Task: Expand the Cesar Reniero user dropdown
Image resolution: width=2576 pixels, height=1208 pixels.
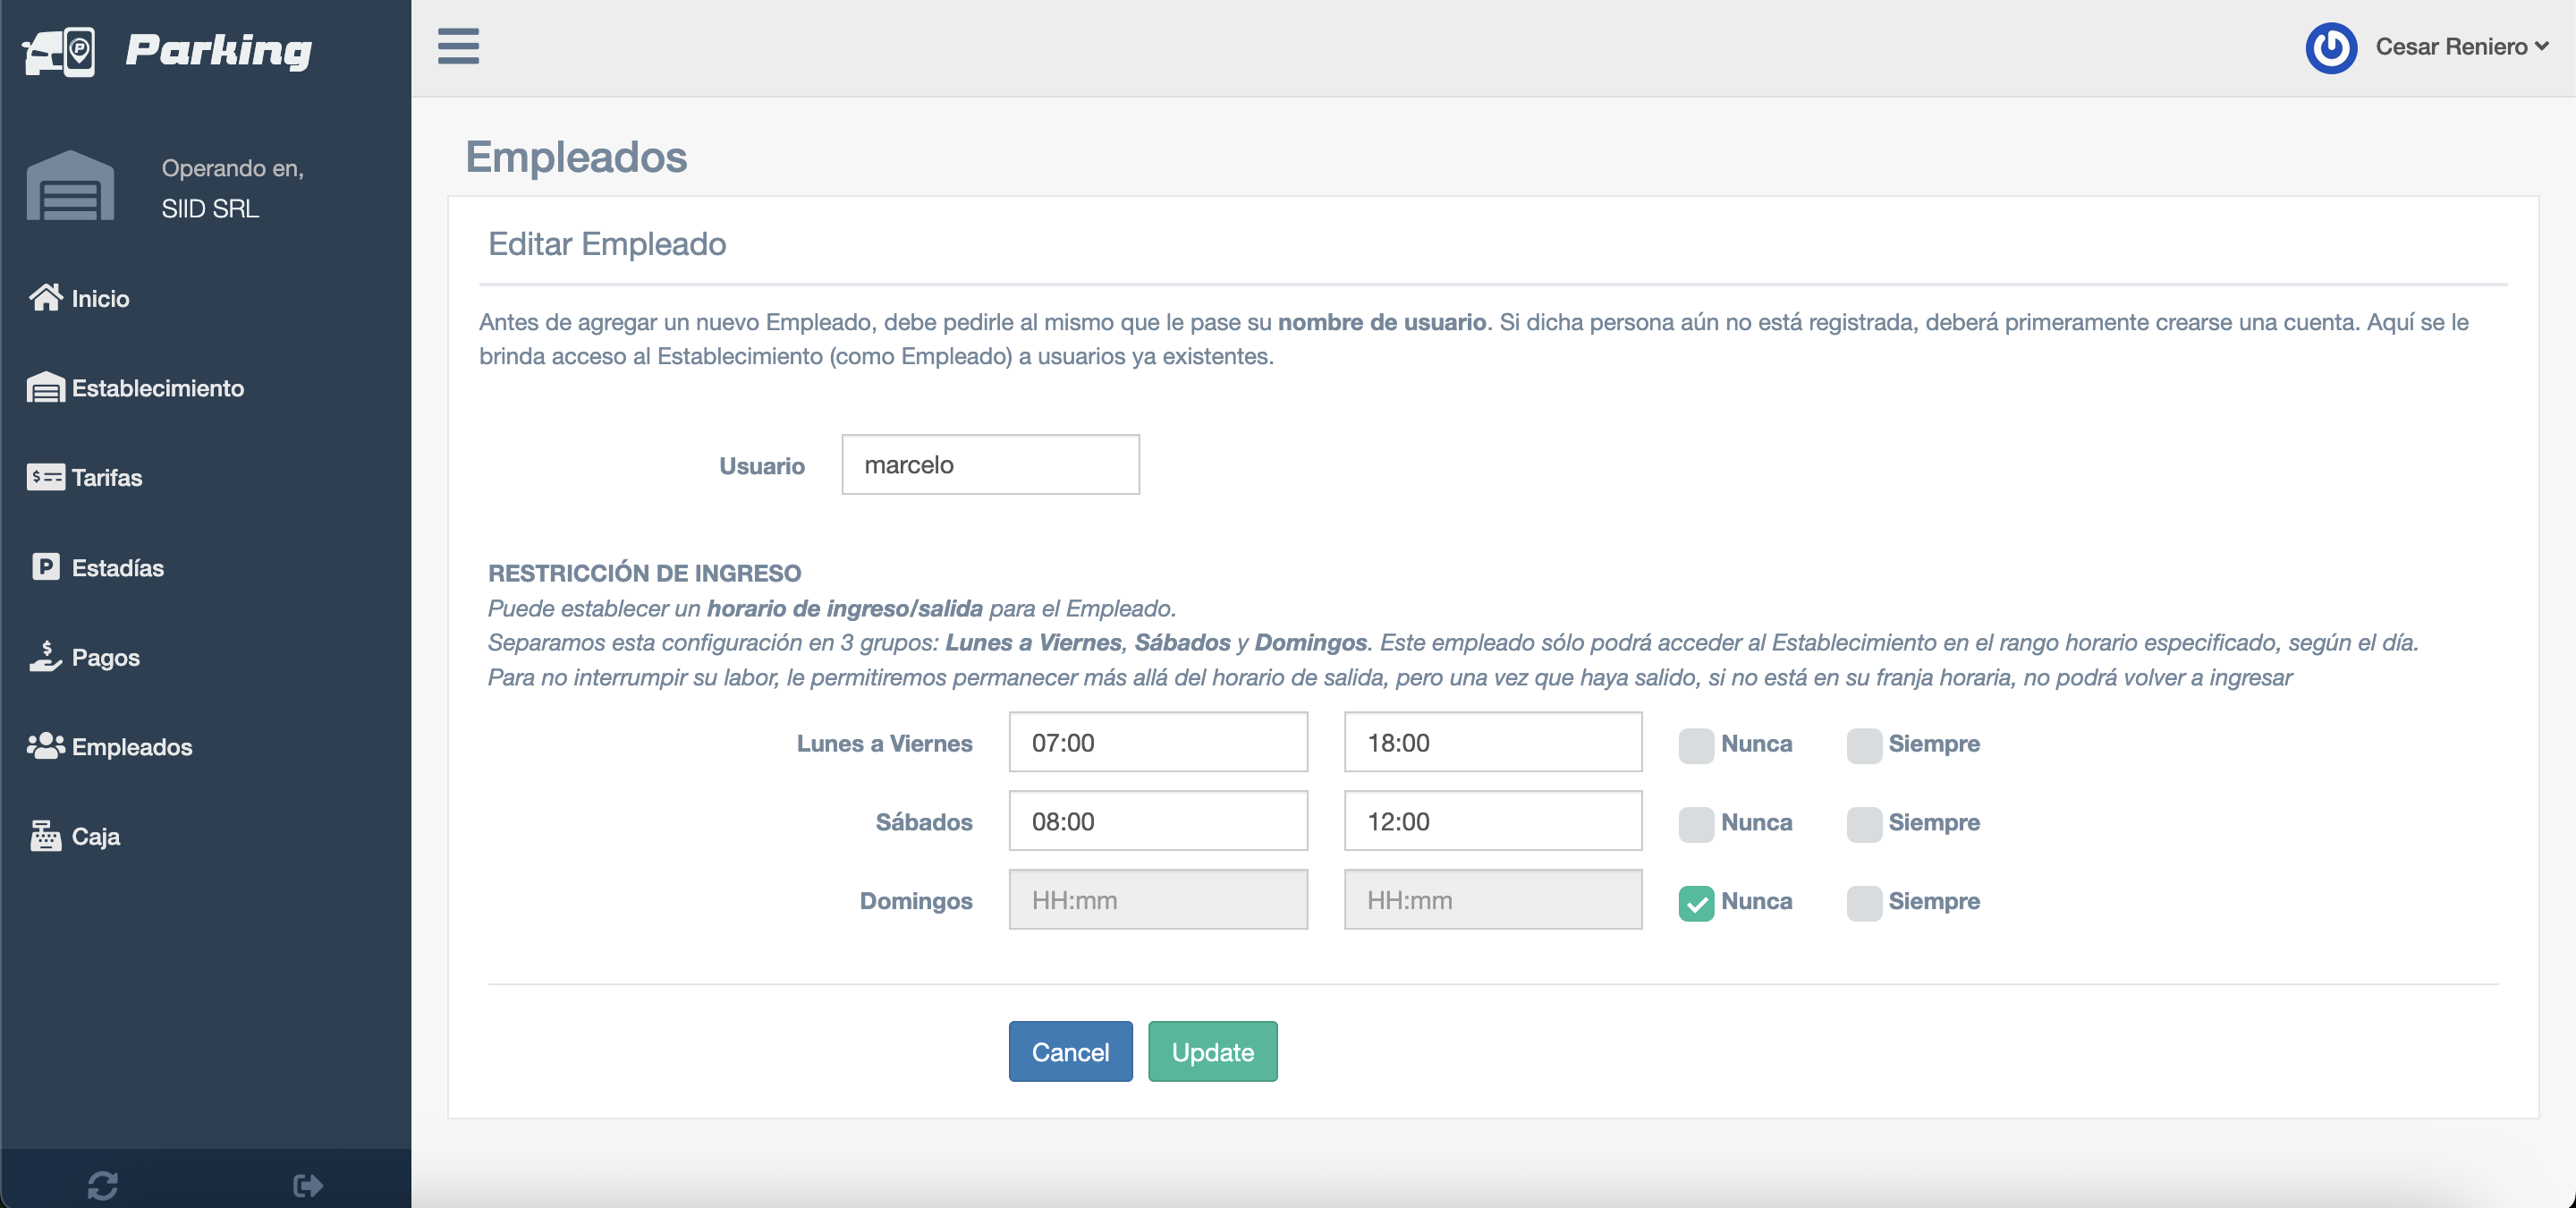Action: click(2461, 47)
